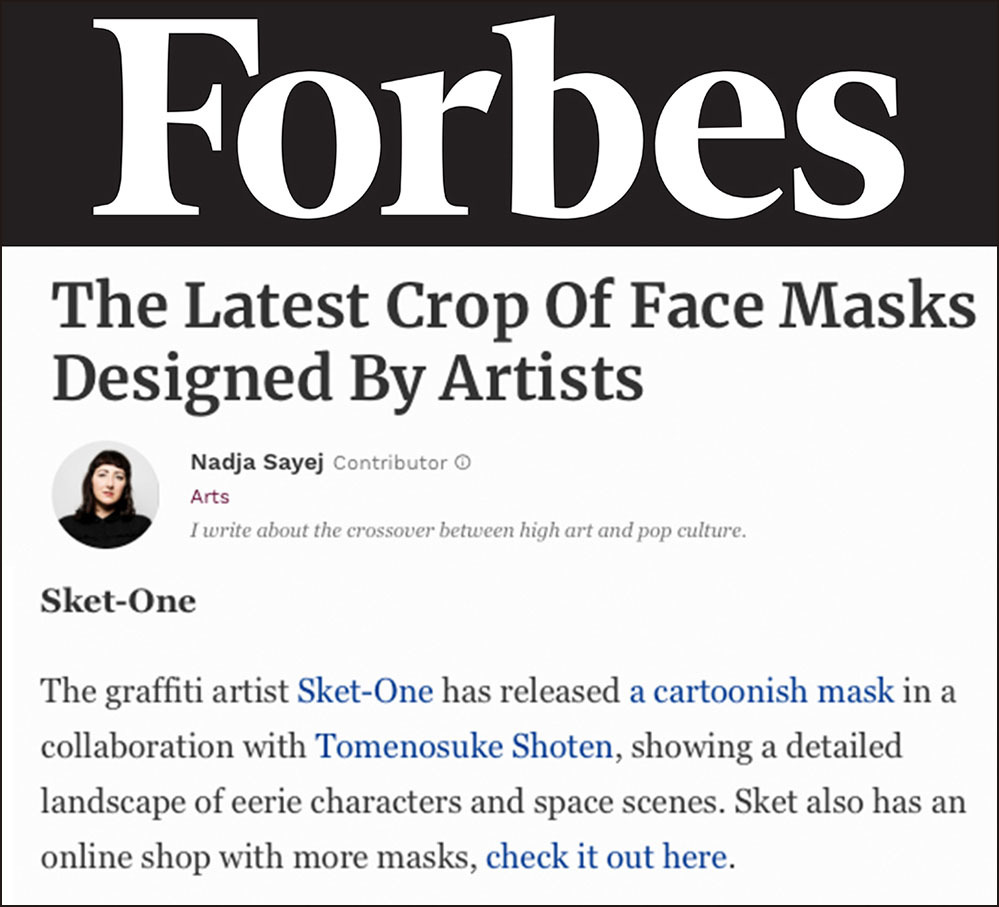Click the words 'has released' in the paragraph

coord(531,691)
